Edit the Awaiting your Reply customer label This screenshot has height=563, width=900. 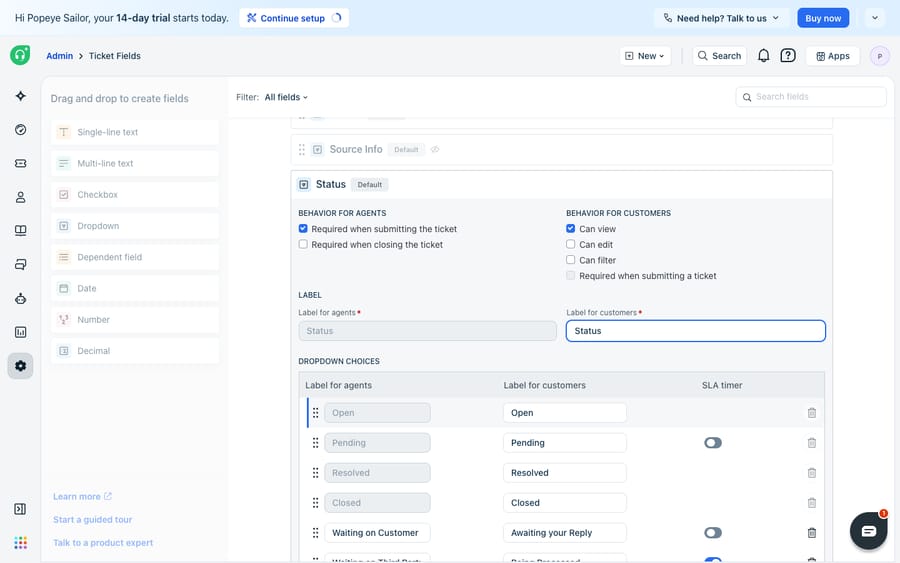565,533
